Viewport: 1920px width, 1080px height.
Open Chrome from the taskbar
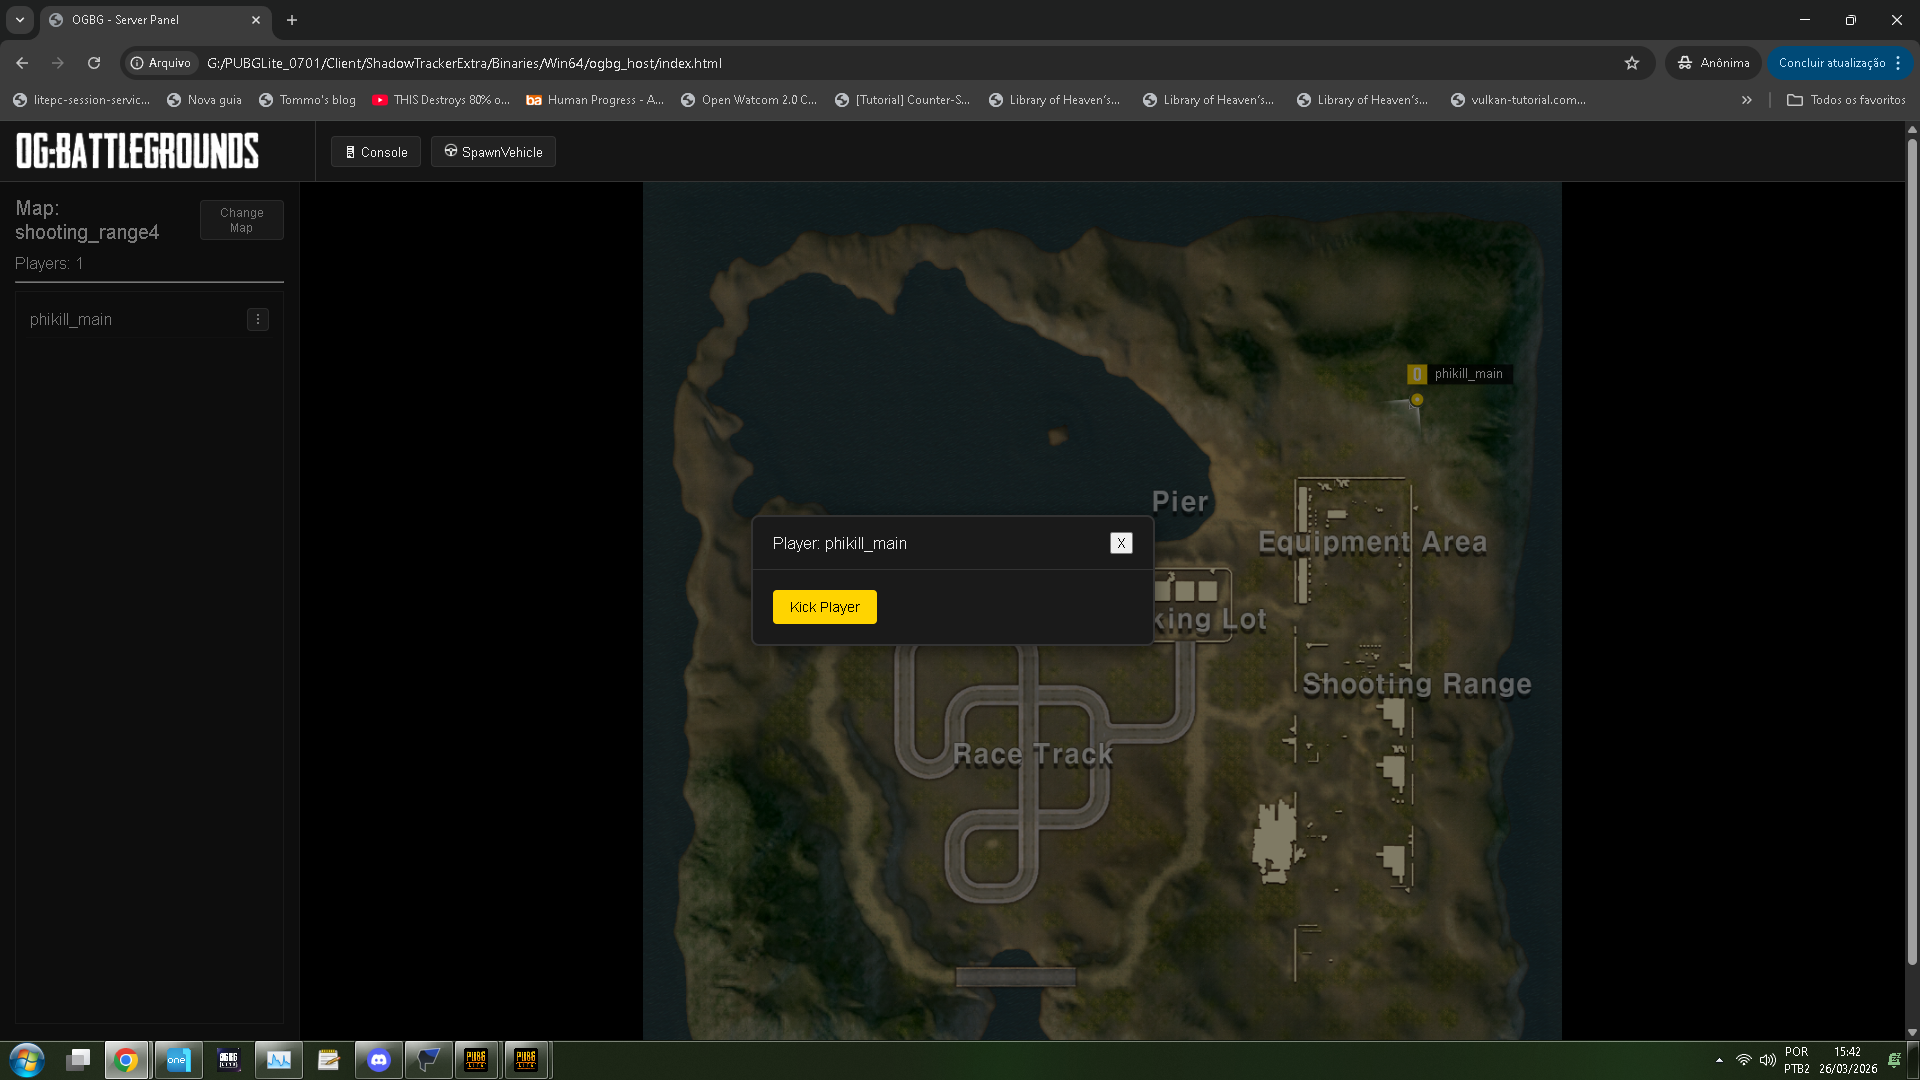tap(127, 1060)
